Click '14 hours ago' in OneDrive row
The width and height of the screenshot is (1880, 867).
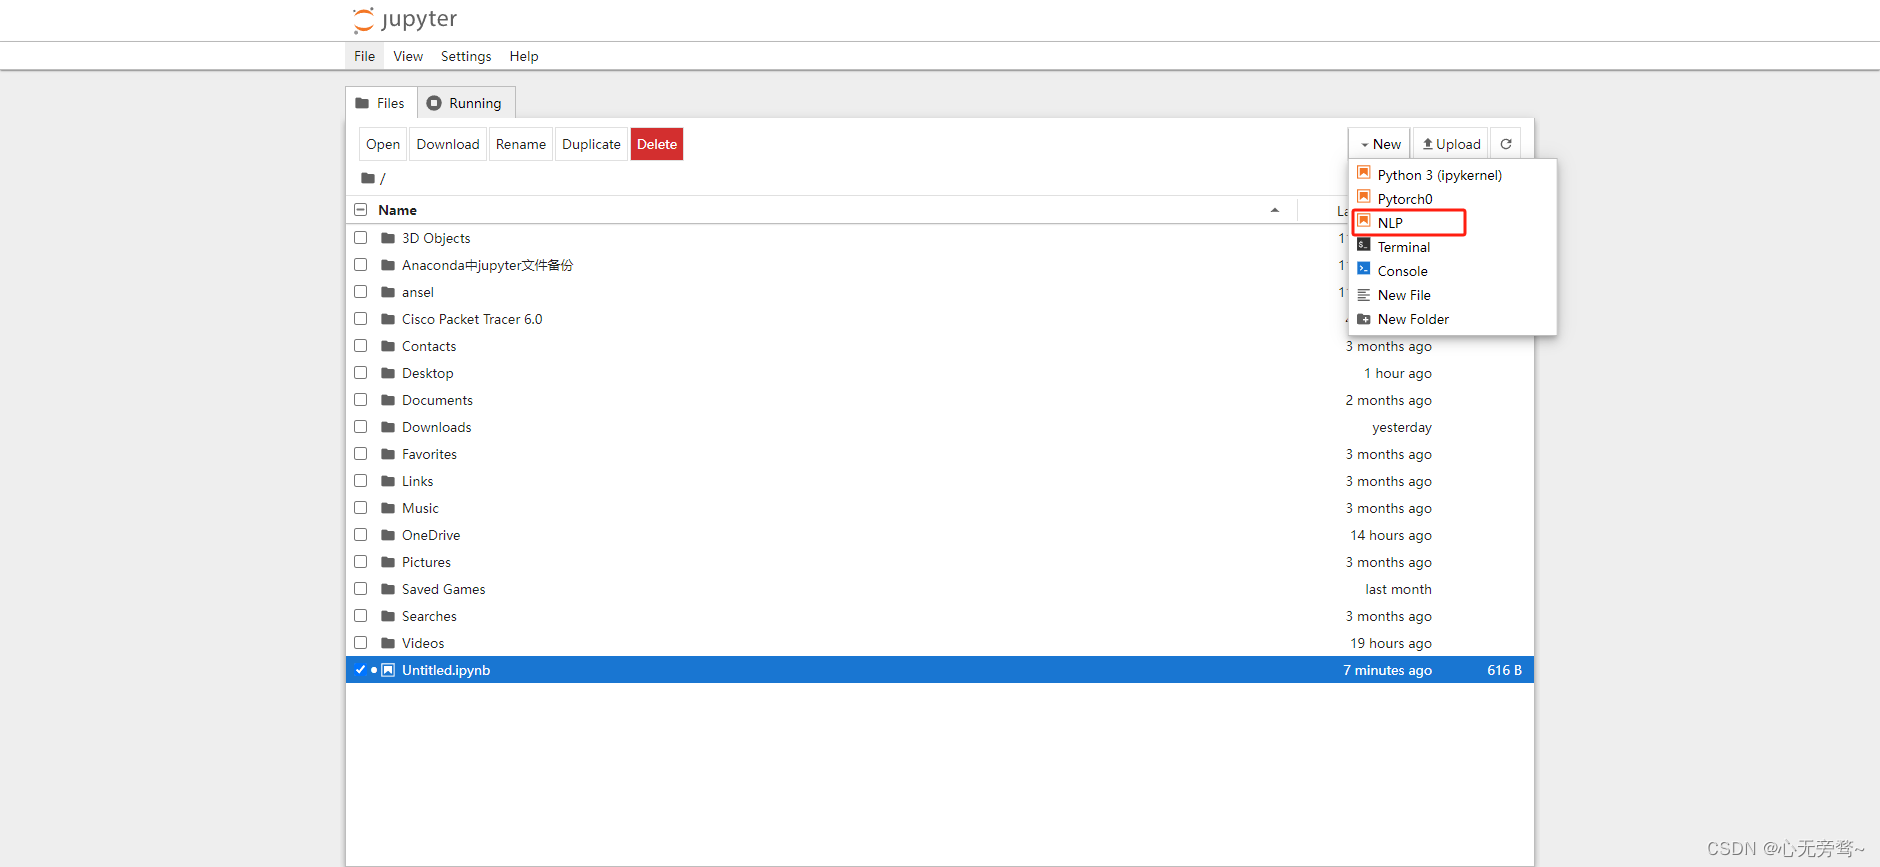pos(1391,535)
